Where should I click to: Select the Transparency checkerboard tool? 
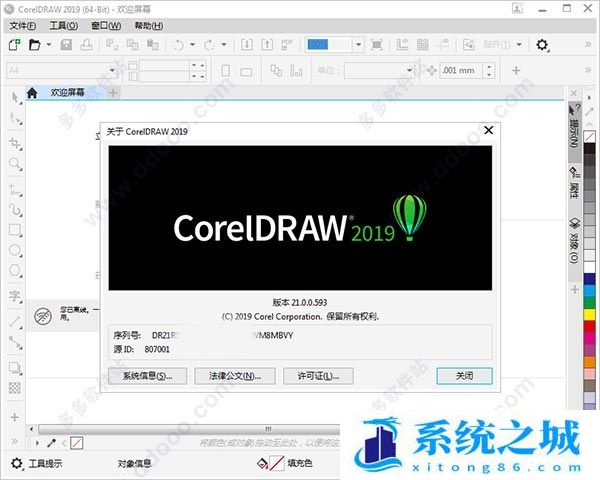click(15, 388)
